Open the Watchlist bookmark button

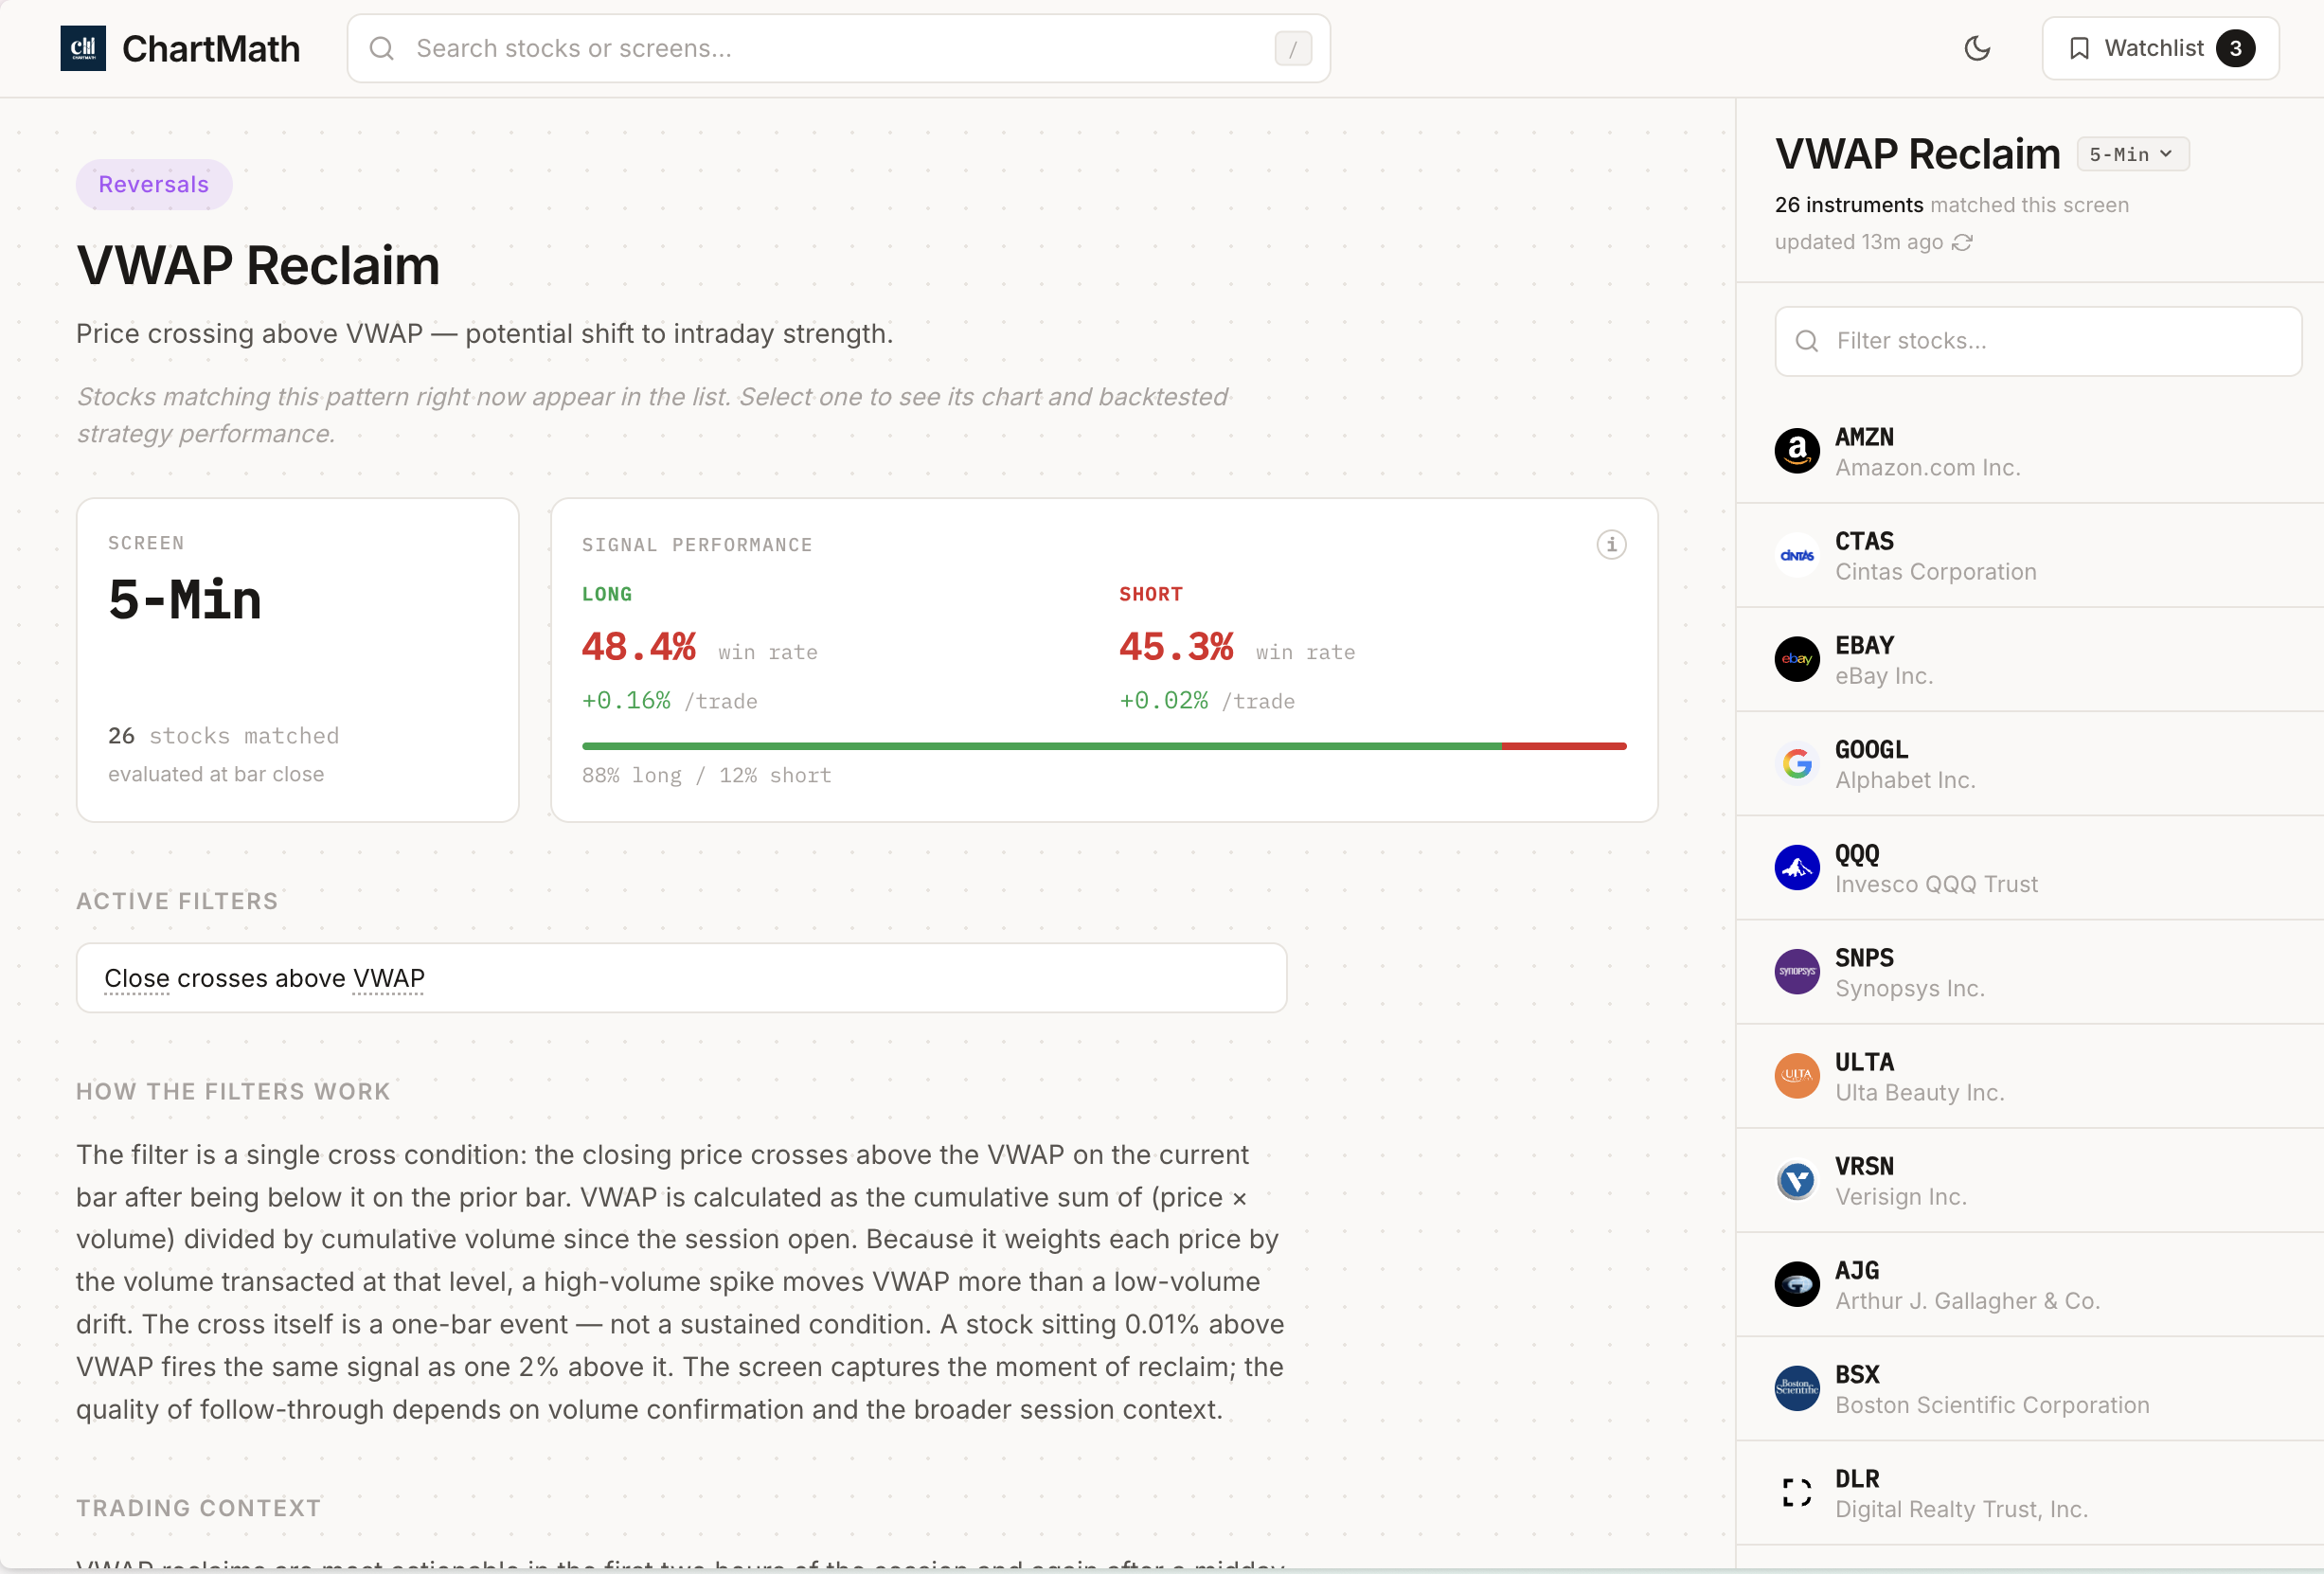pos(2160,48)
